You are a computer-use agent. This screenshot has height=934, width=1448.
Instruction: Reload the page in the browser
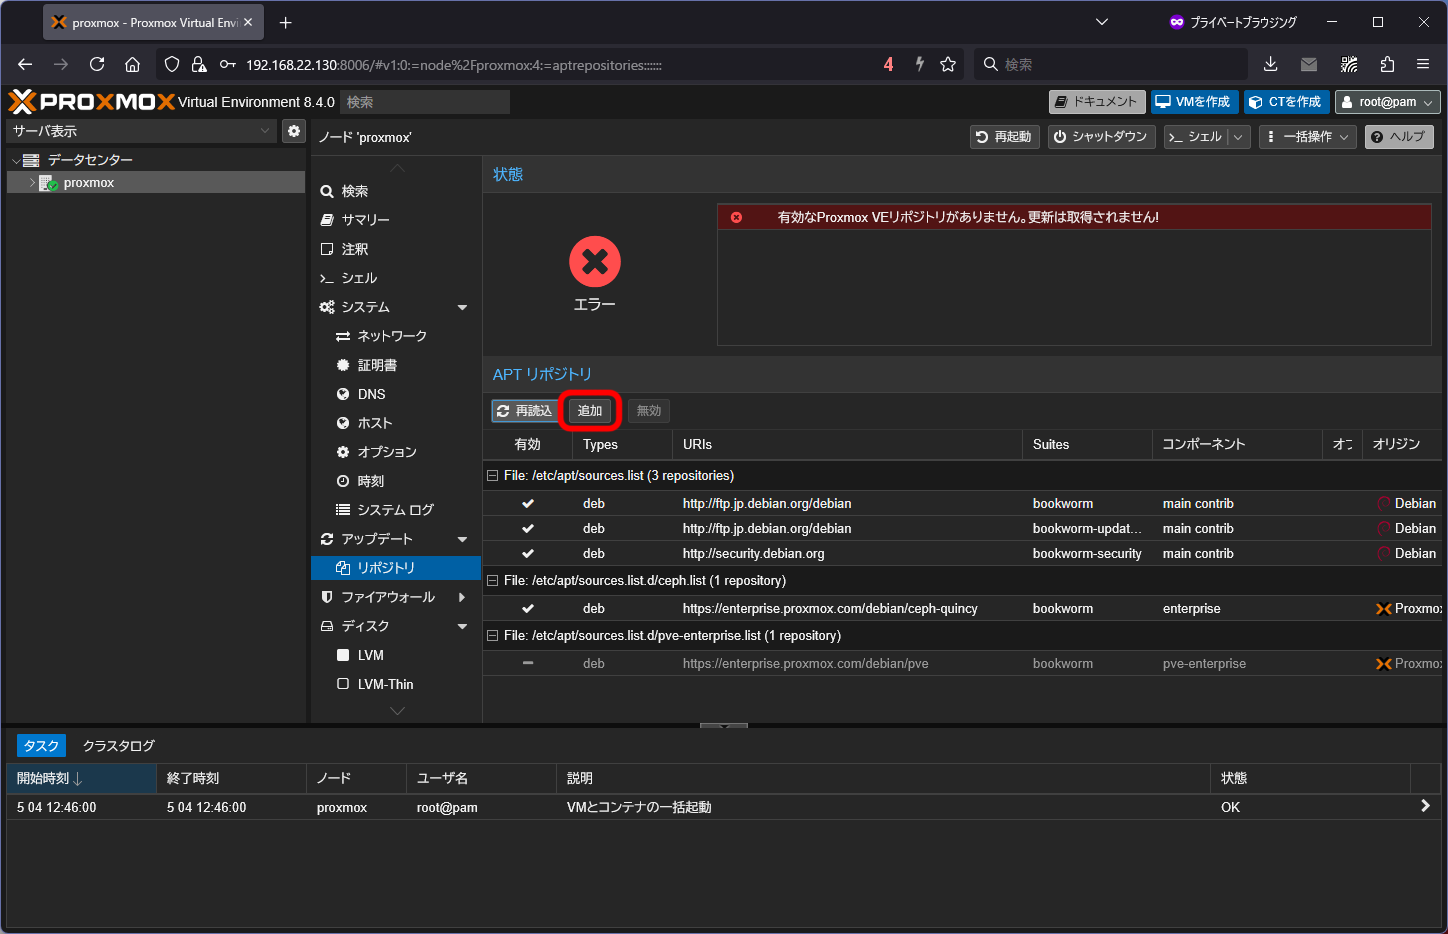coord(97,64)
